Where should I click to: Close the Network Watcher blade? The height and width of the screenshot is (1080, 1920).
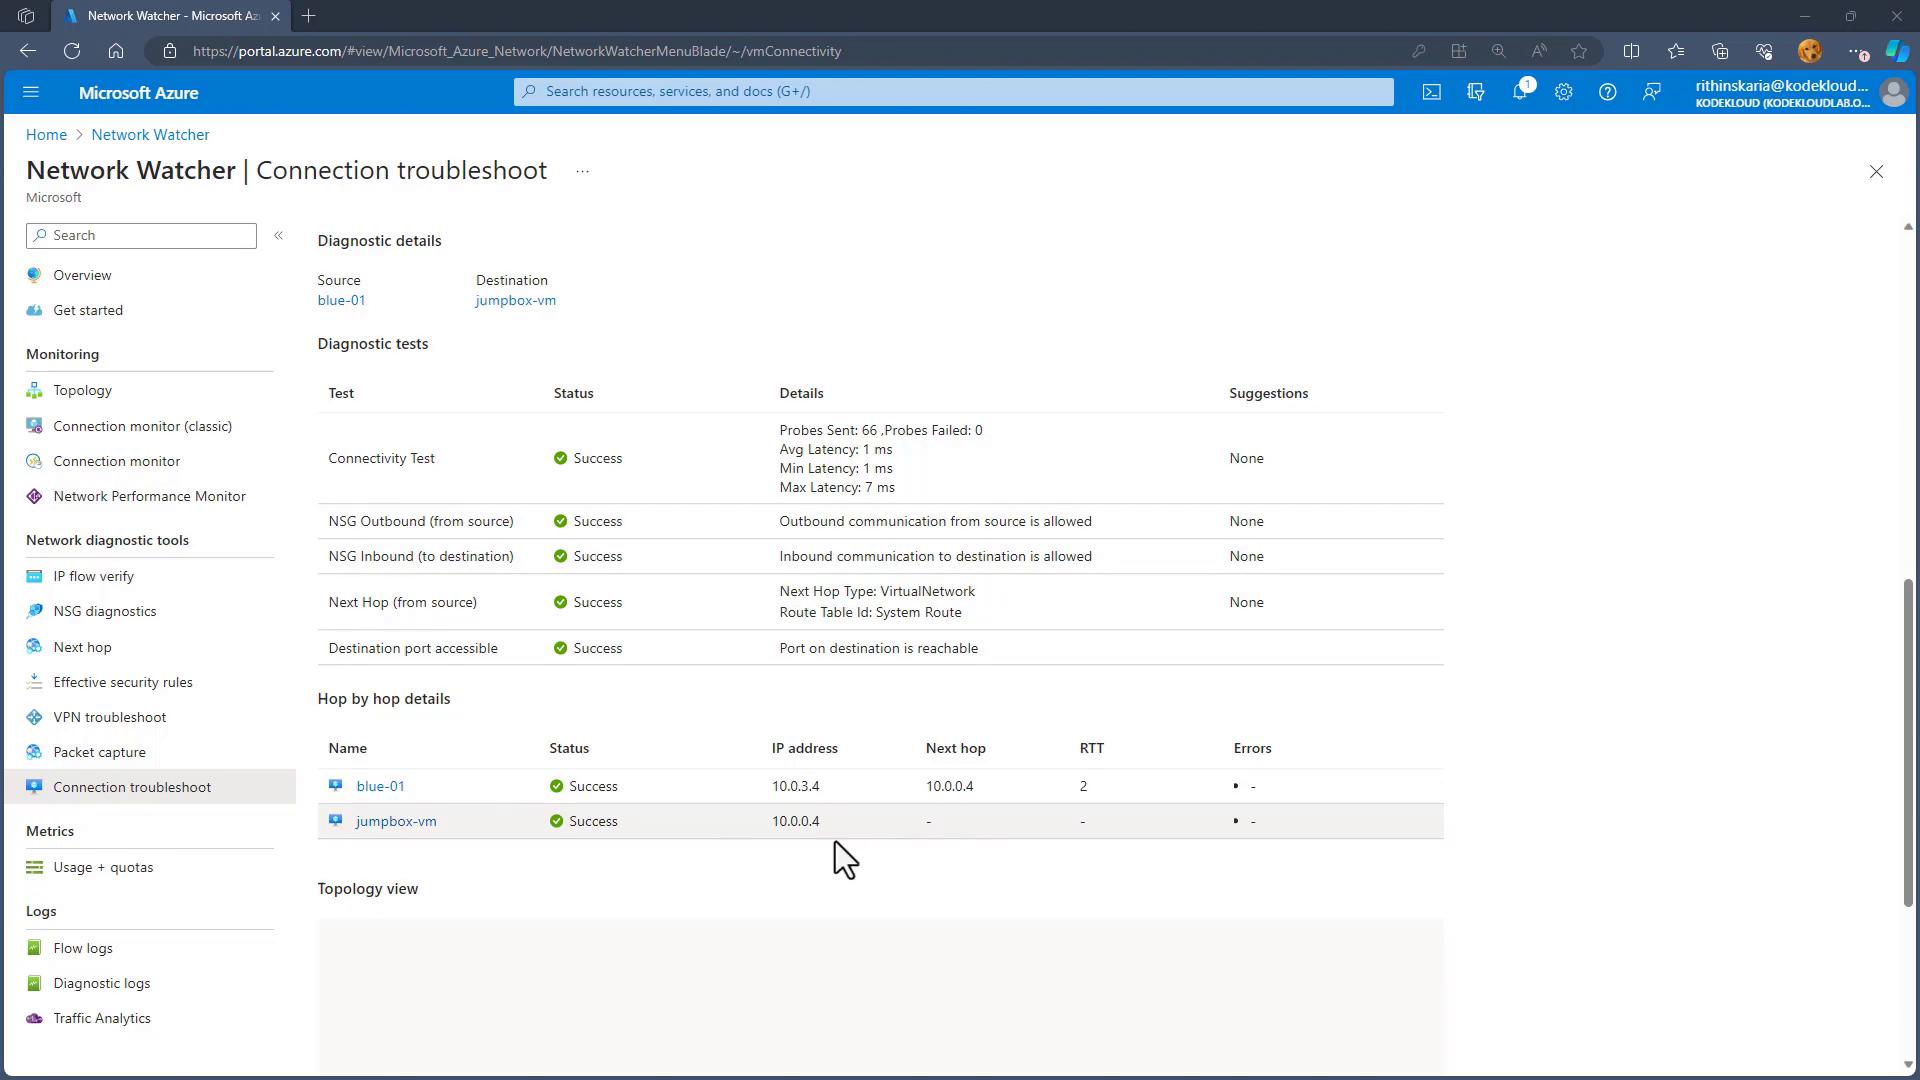pyautogui.click(x=1876, y=172)
